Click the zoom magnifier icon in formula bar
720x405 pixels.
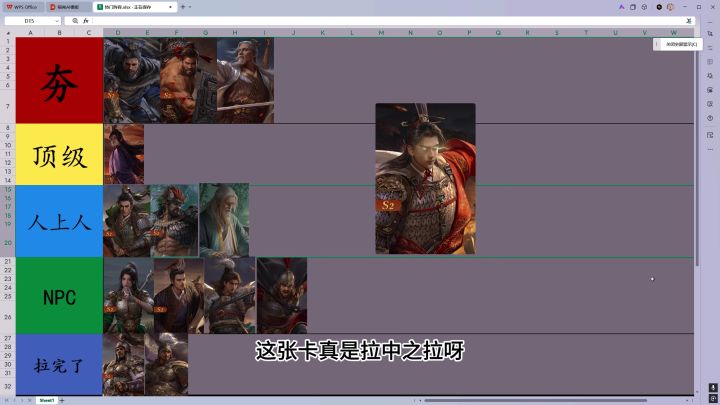point(75,21)
